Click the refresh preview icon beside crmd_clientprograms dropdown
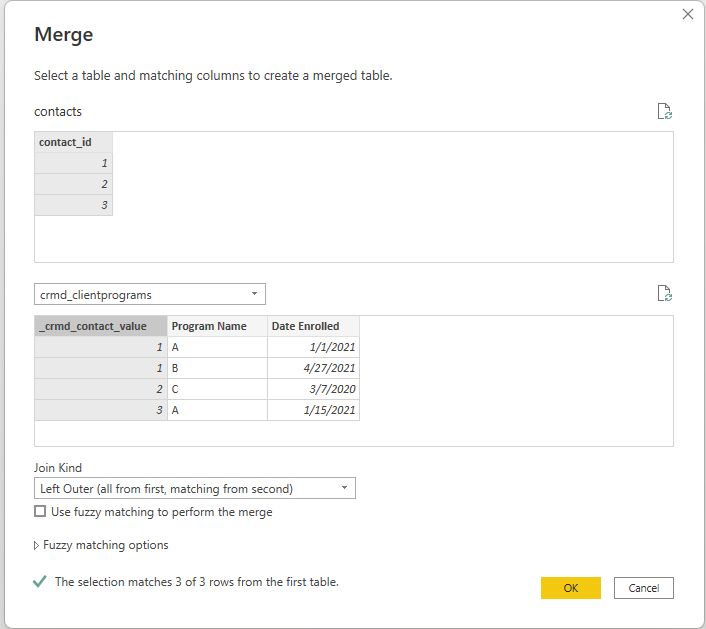The width and height of the screenshot is (706, 629). click(x=665, y=293)
